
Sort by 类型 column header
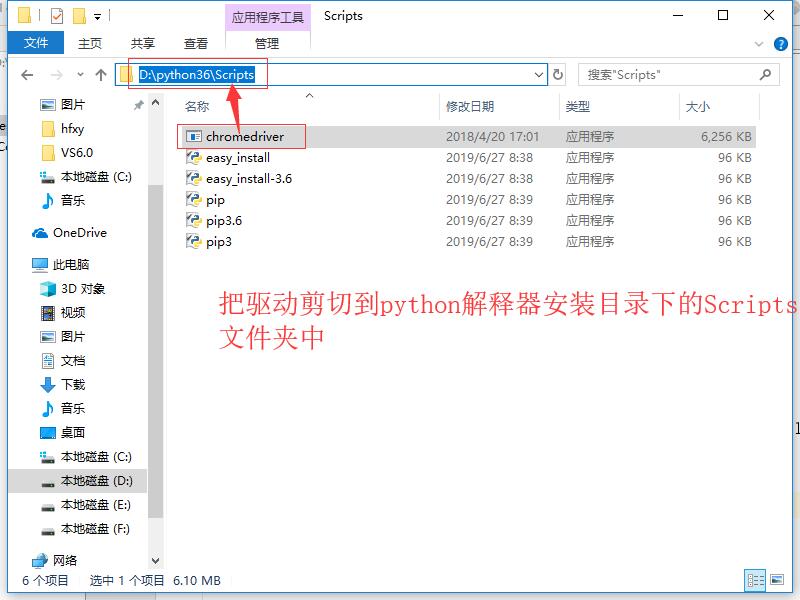coord(578,107)
